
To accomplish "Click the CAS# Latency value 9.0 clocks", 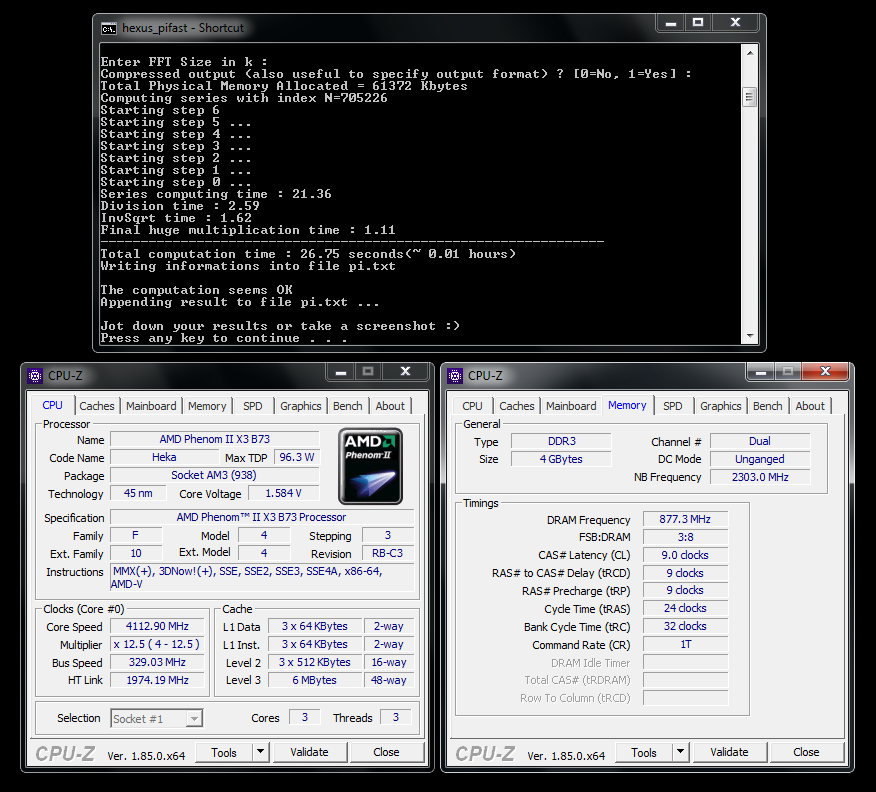I will click(685, 555).
